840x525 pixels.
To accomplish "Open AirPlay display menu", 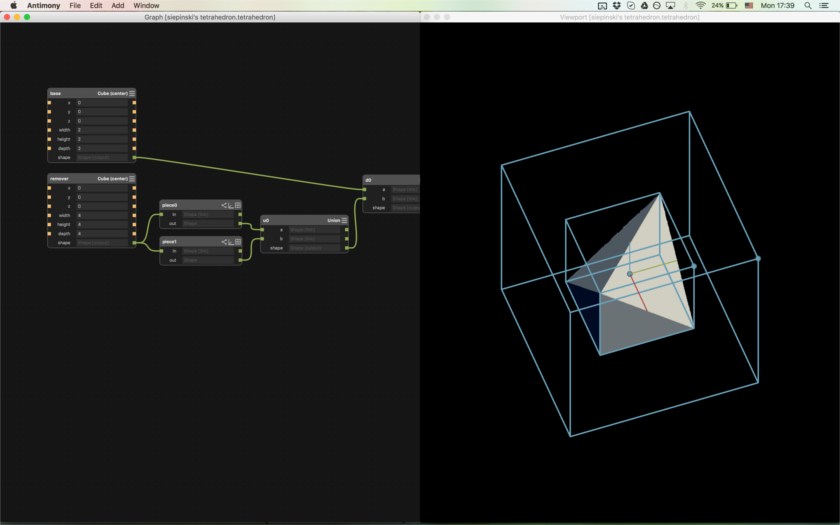I will [x=670, y=5].
